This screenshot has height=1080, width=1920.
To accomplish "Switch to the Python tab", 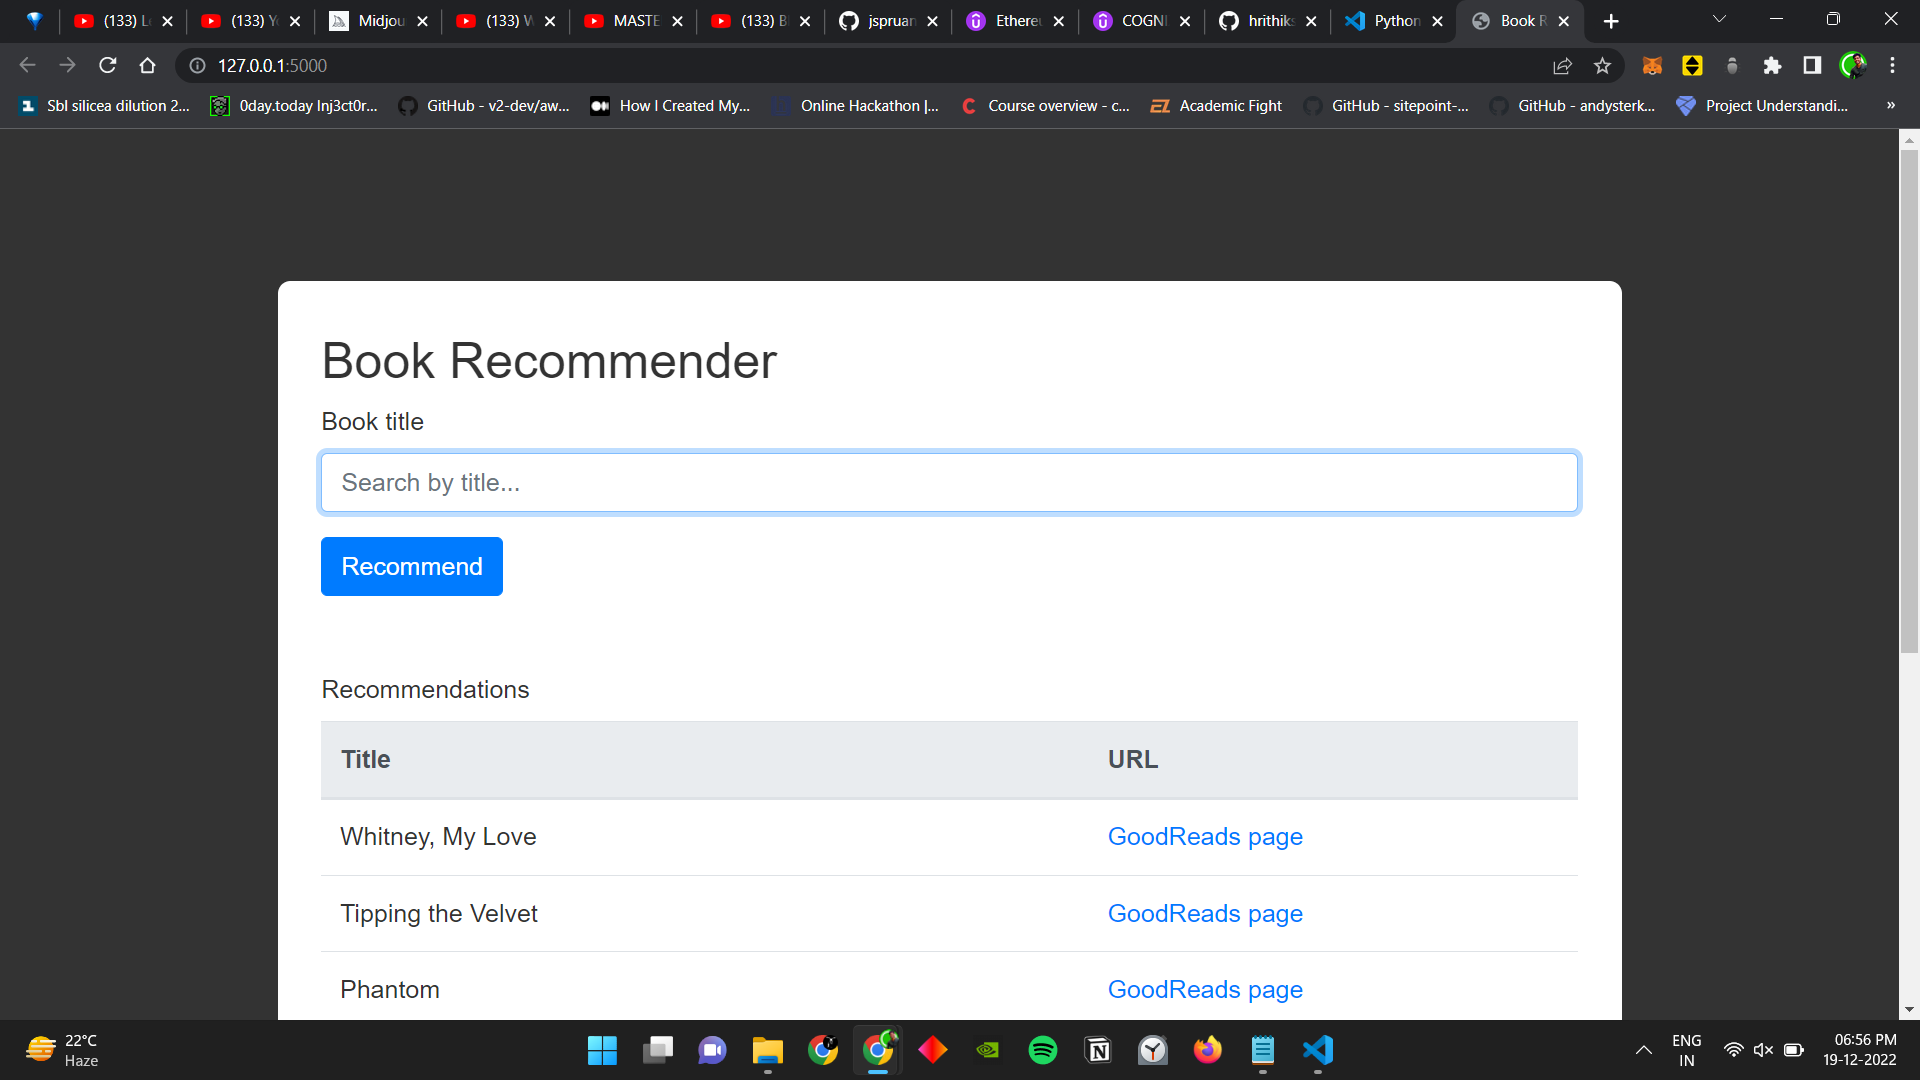I will tap(1390, 20).
